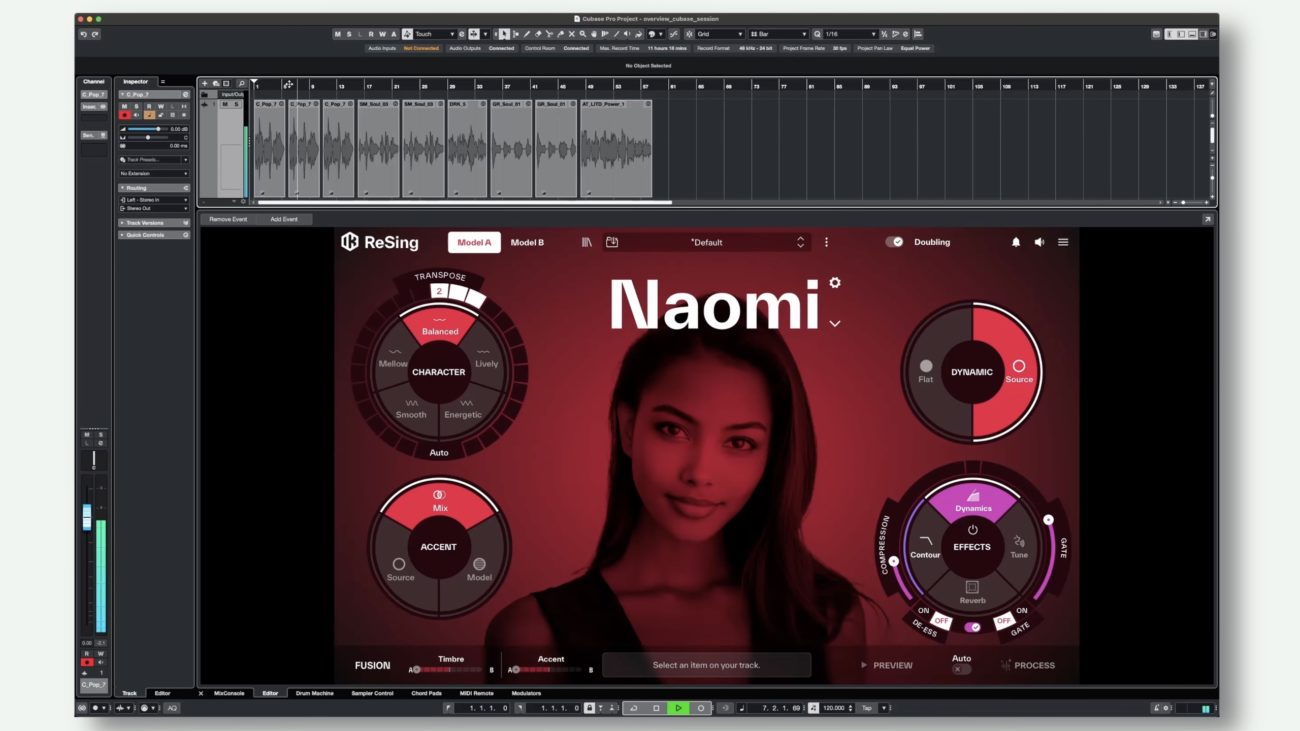Switch to Model B tab
Viewport: 1300px width, 731px height.
coord(527,242)
